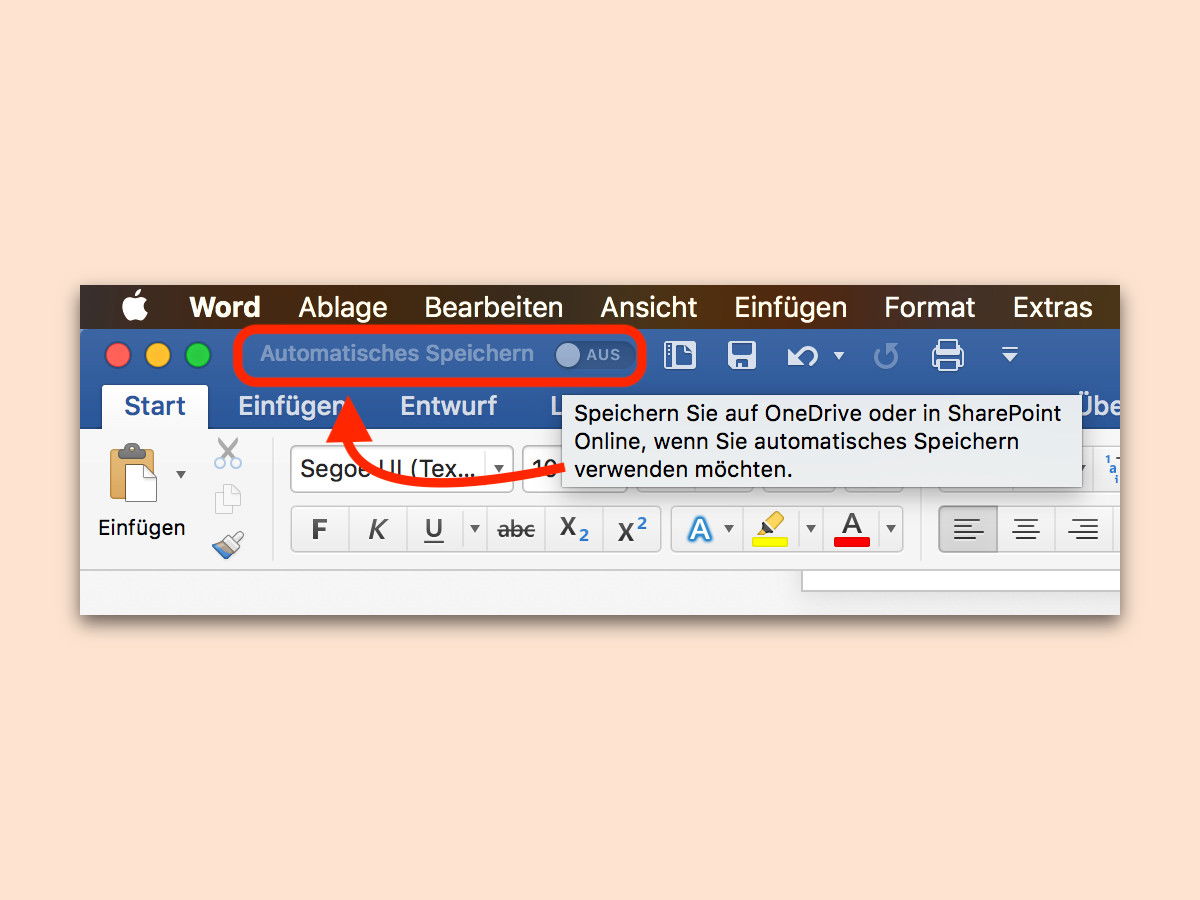This screenshot has height=900, width=1200.
Task: Apply the red font color
Action: tap(852, 529)
